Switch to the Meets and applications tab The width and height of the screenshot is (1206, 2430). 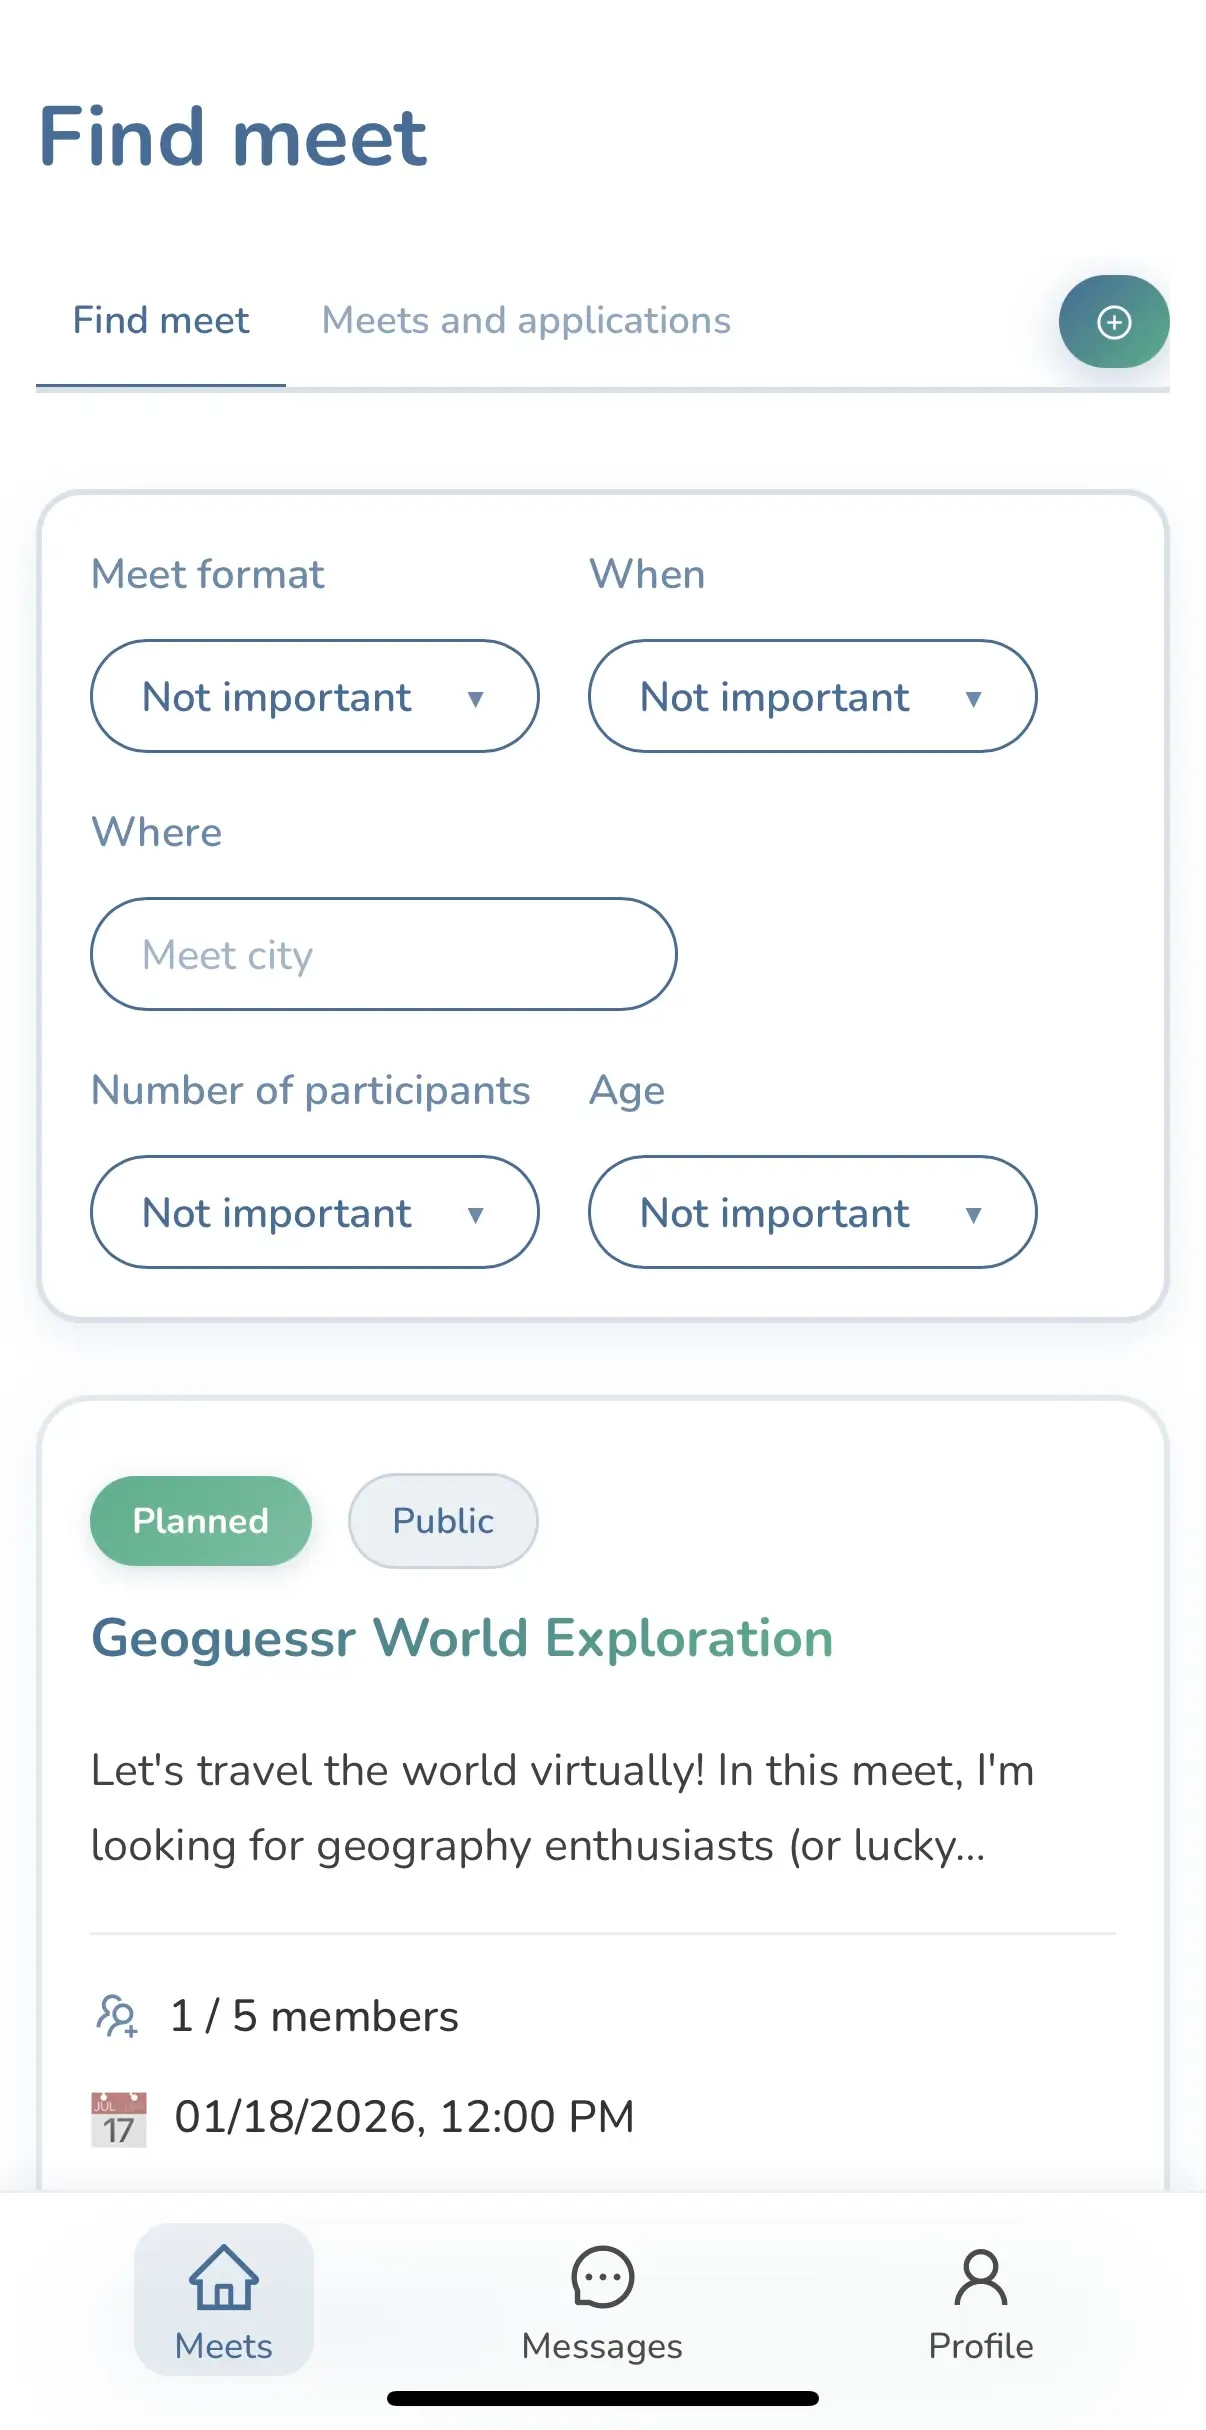[525, 320]
